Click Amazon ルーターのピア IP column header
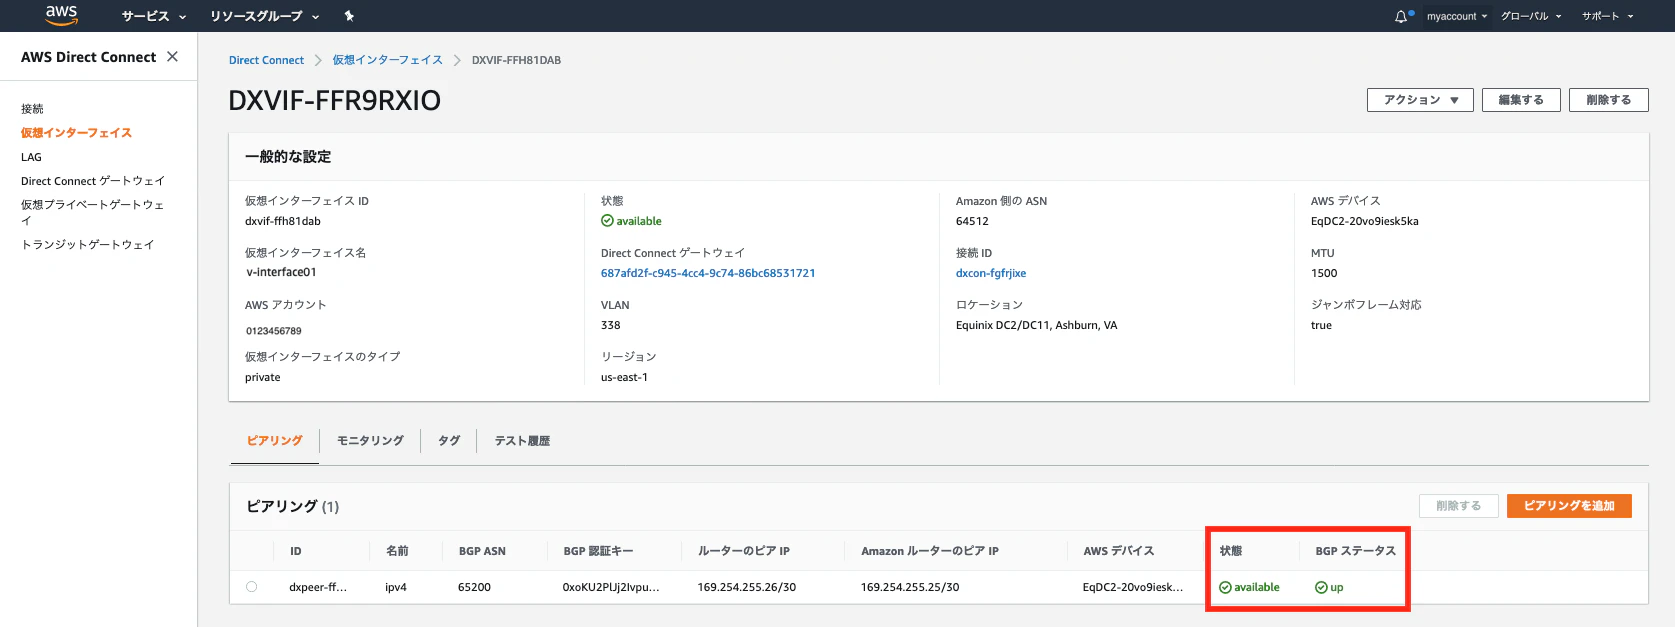Screen dimensions: 1675x627 930,551
